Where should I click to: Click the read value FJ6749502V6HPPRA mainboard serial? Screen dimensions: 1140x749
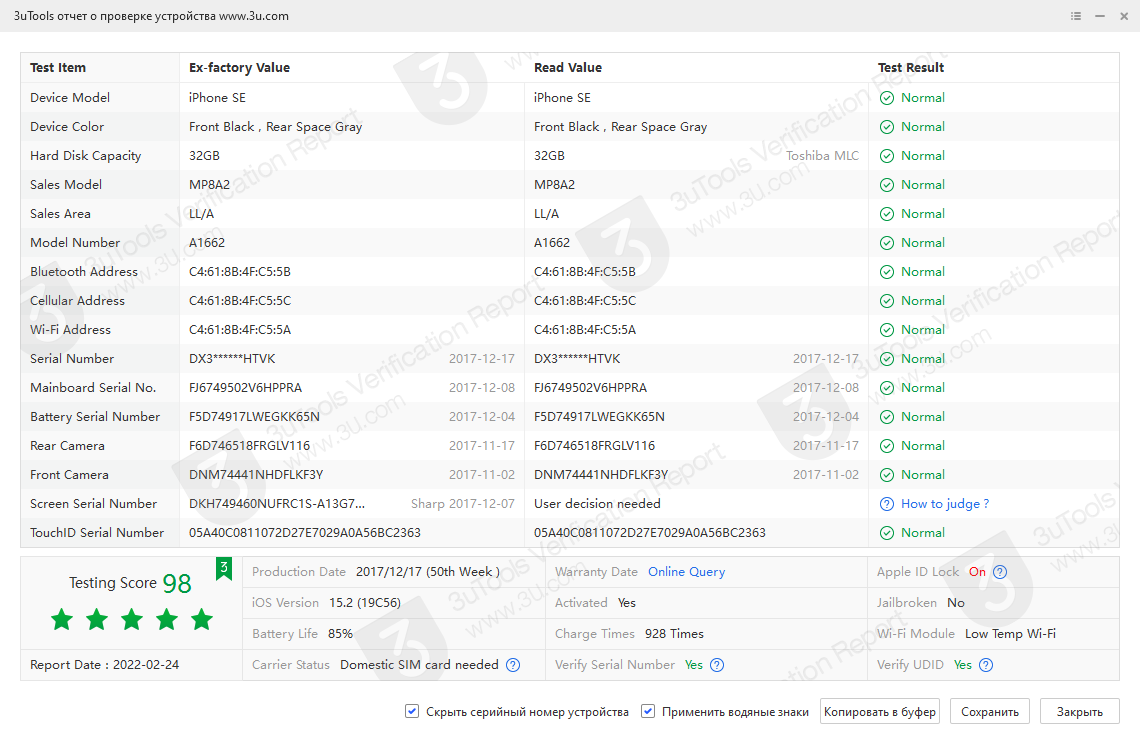pyautogui.click(x=590, y=388)
